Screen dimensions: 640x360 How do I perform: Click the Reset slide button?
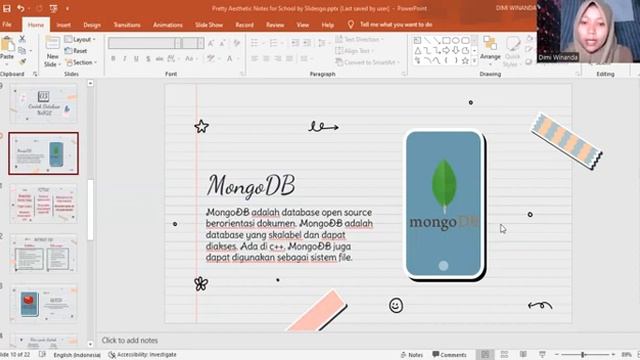coord(76,51)
